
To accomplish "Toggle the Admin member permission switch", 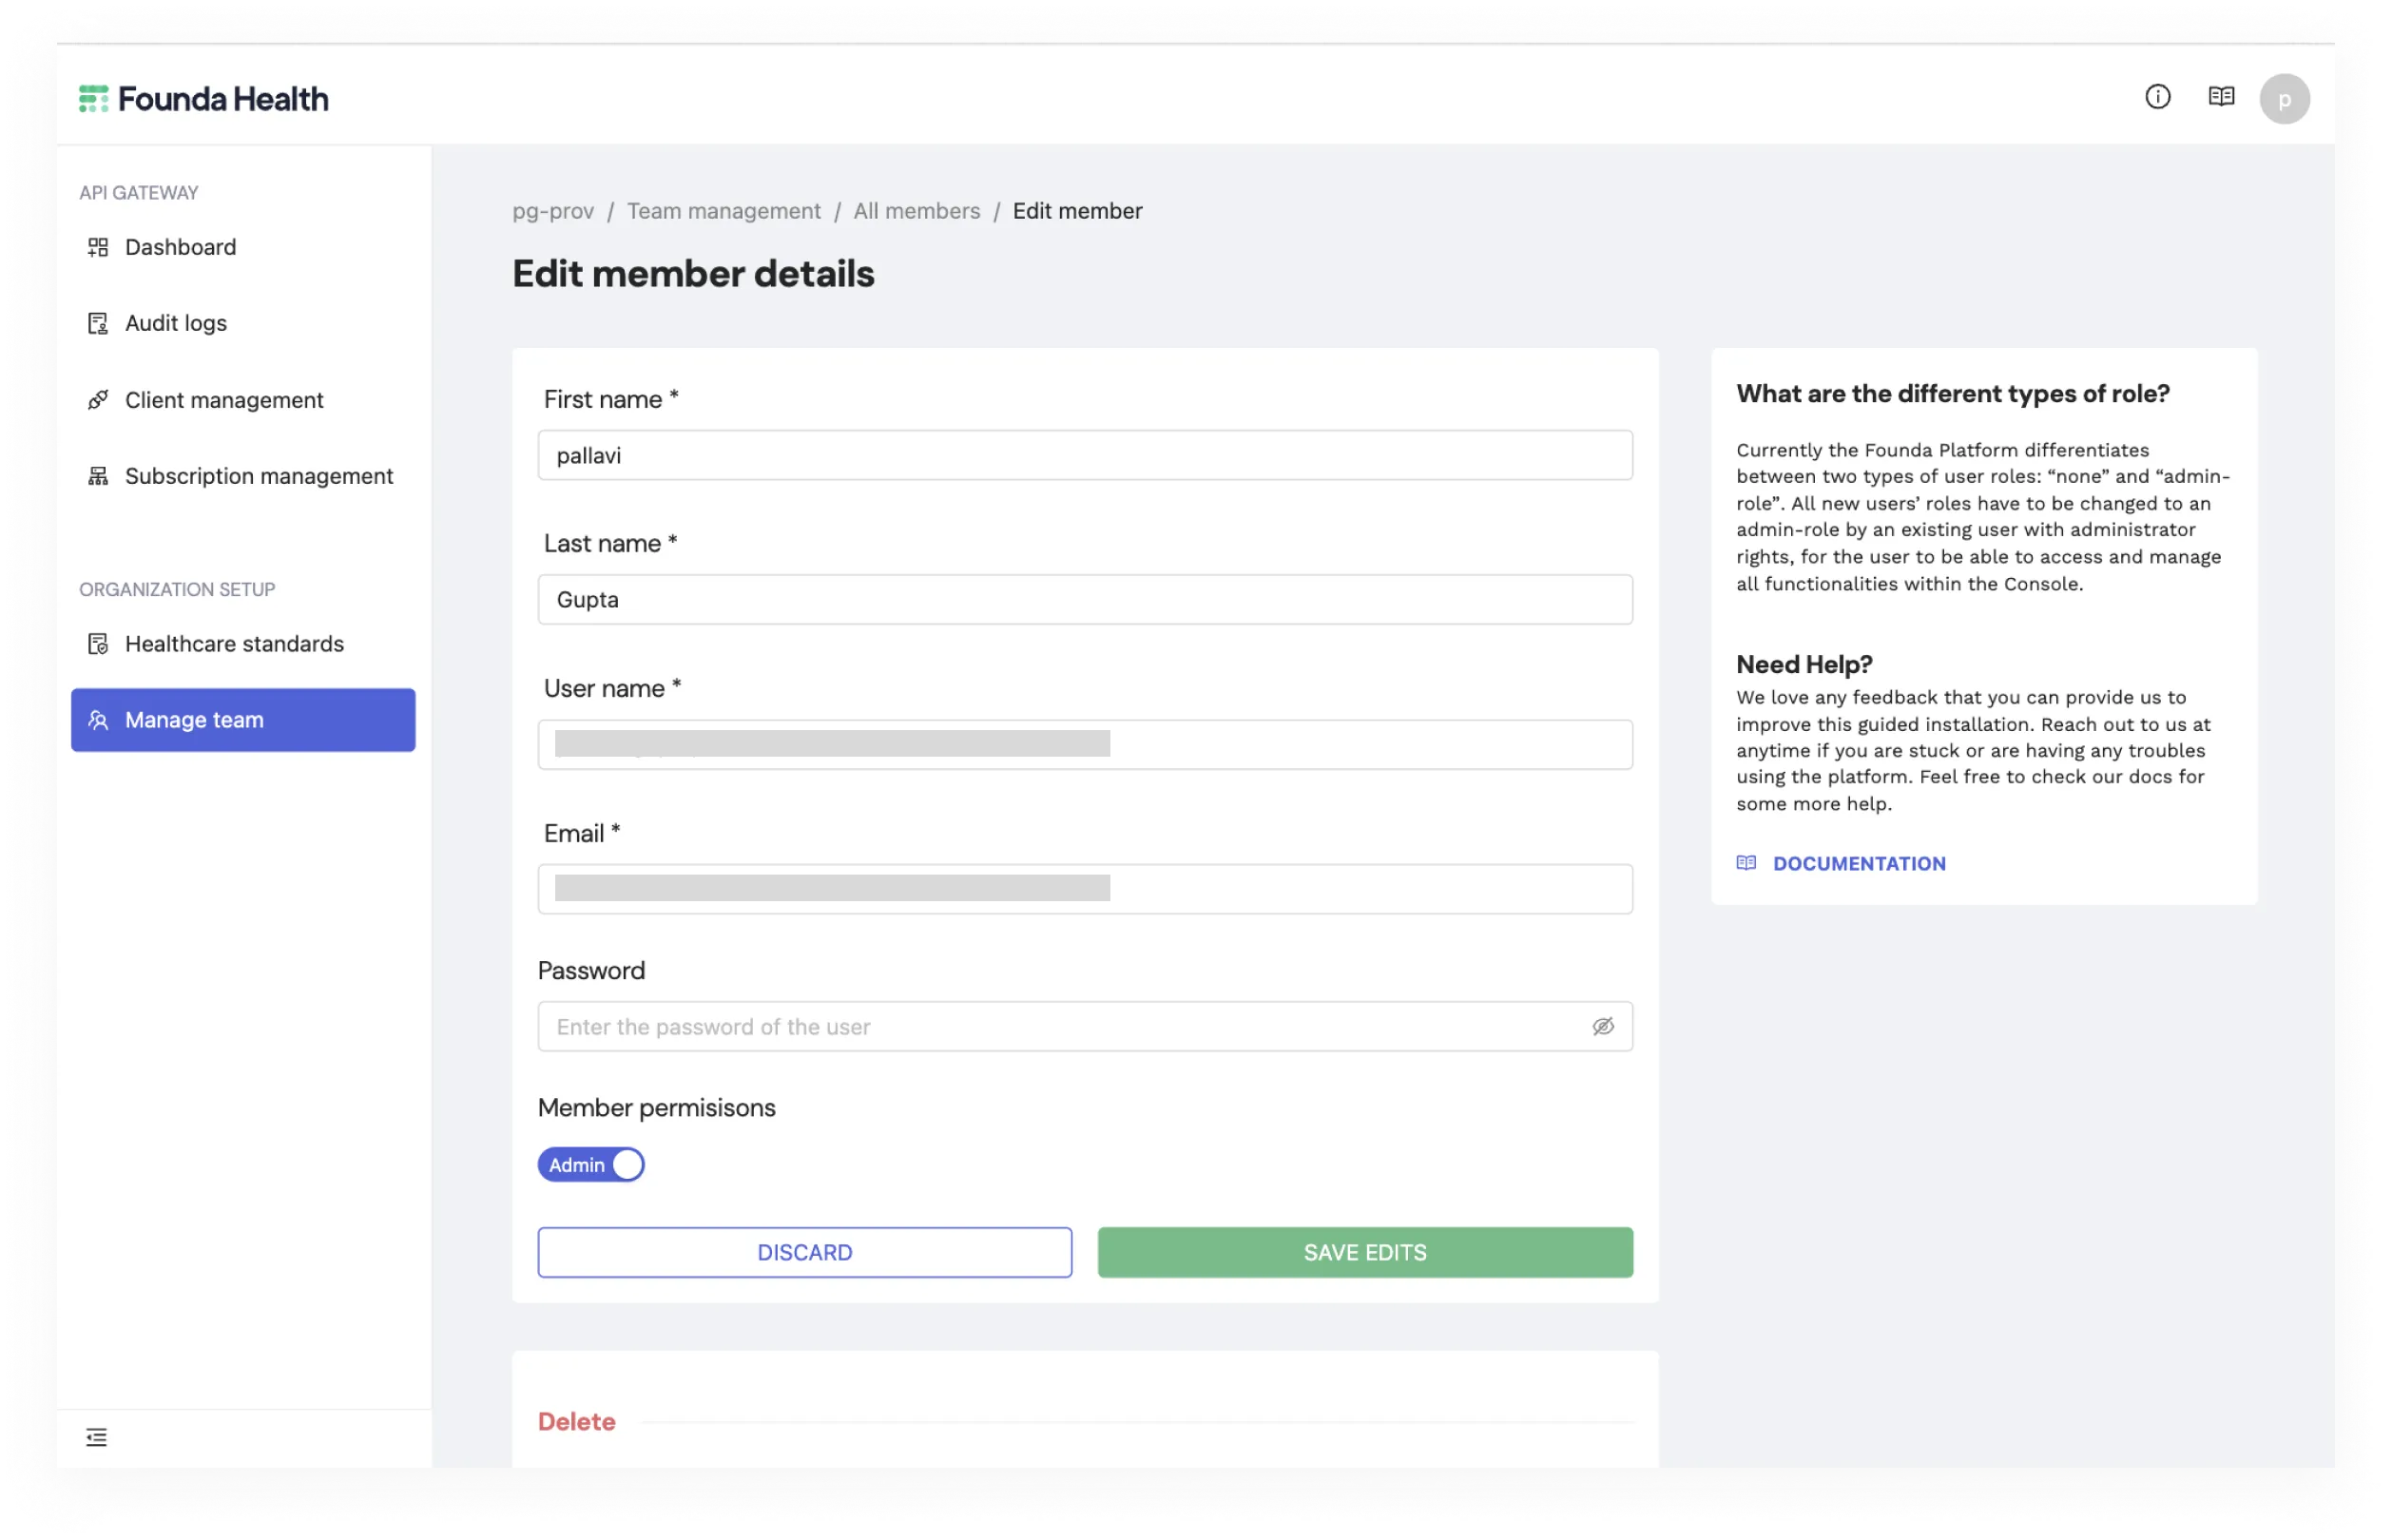I will coord(591,1165).
